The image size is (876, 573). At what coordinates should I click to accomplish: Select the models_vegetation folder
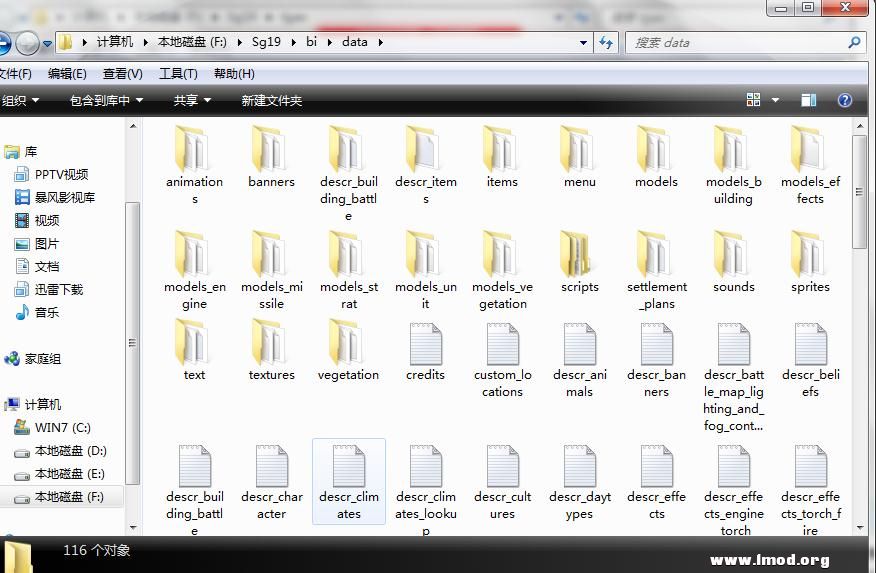click(502, 270)
